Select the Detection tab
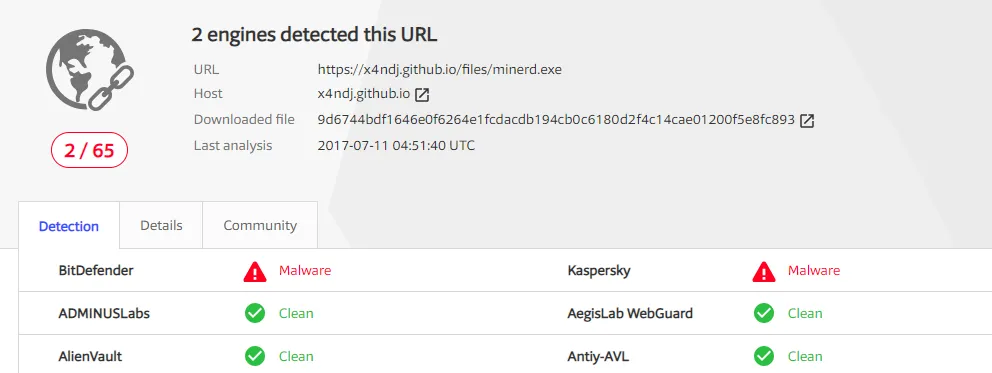The height and width of the screenshot is (373, 992). coord(69,226)
